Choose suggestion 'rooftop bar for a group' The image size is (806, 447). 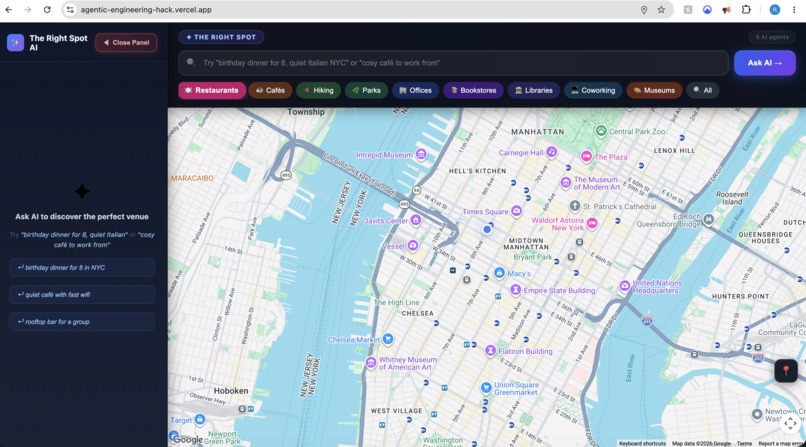coord(82,322)
